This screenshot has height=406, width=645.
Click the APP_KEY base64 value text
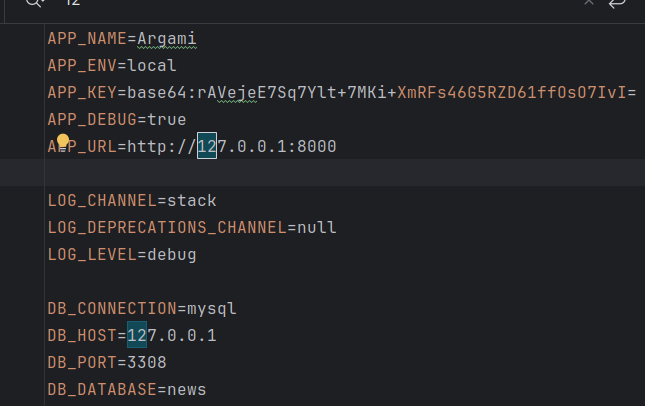point(382,93)
